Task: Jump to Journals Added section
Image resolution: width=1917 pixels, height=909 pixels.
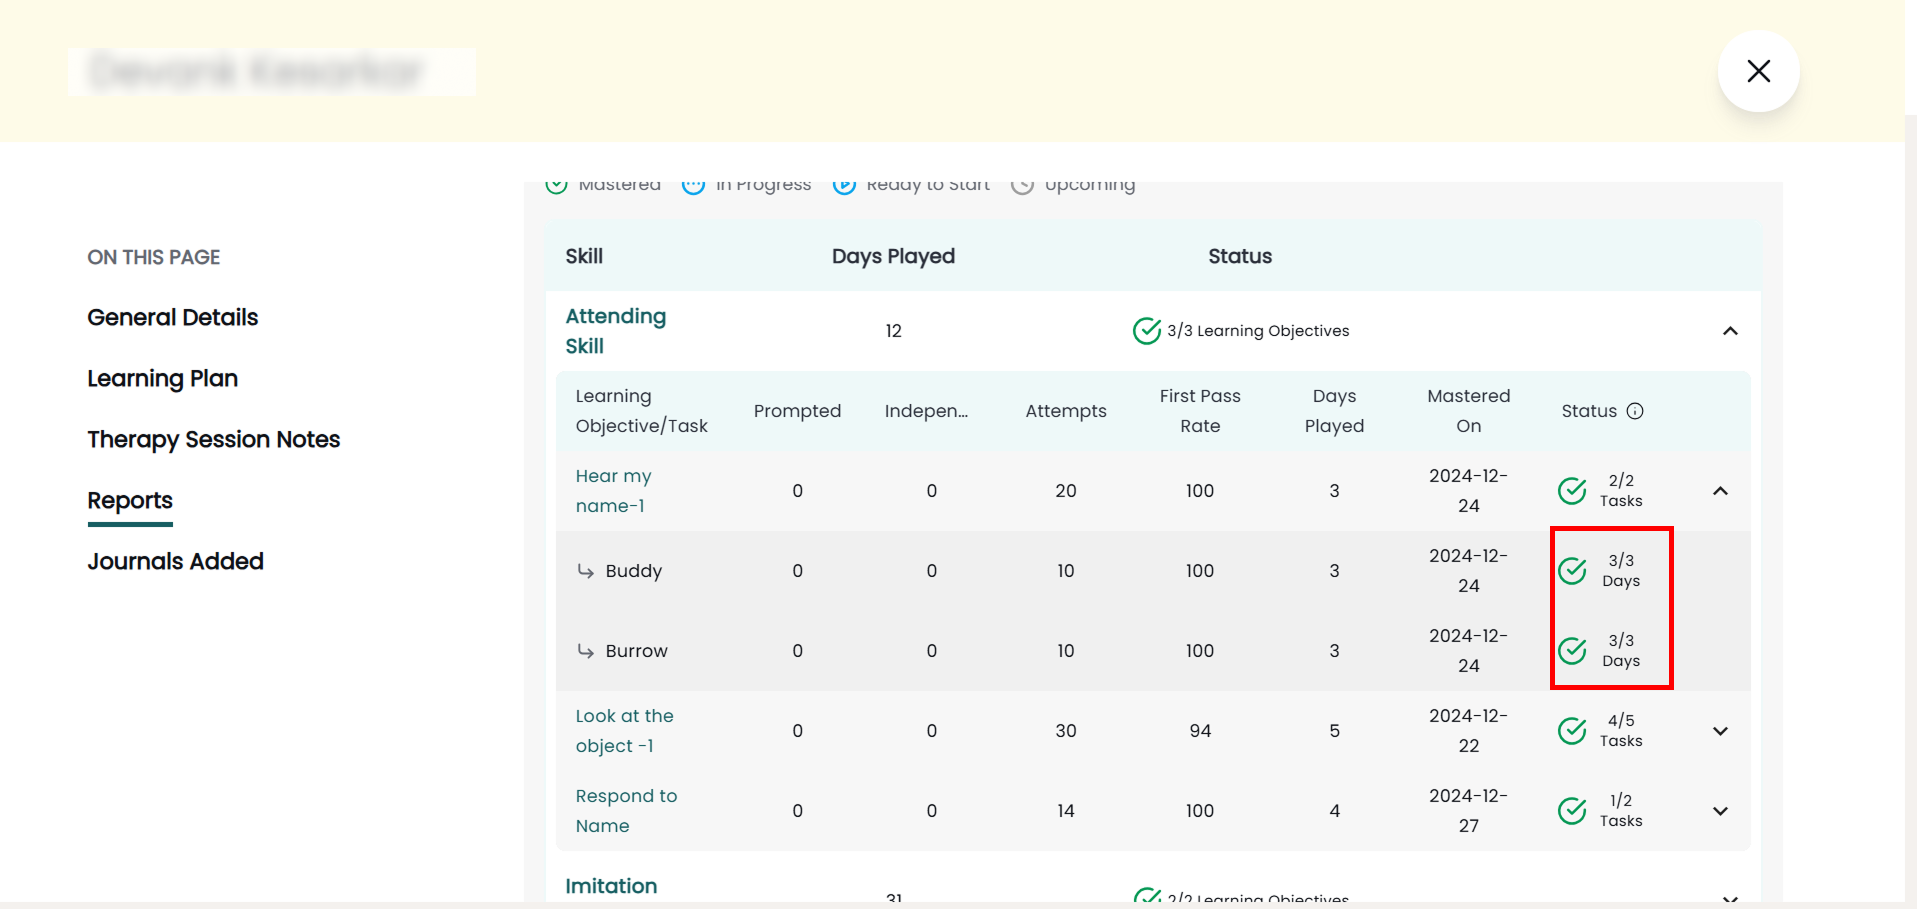Action: pos(175,561)
